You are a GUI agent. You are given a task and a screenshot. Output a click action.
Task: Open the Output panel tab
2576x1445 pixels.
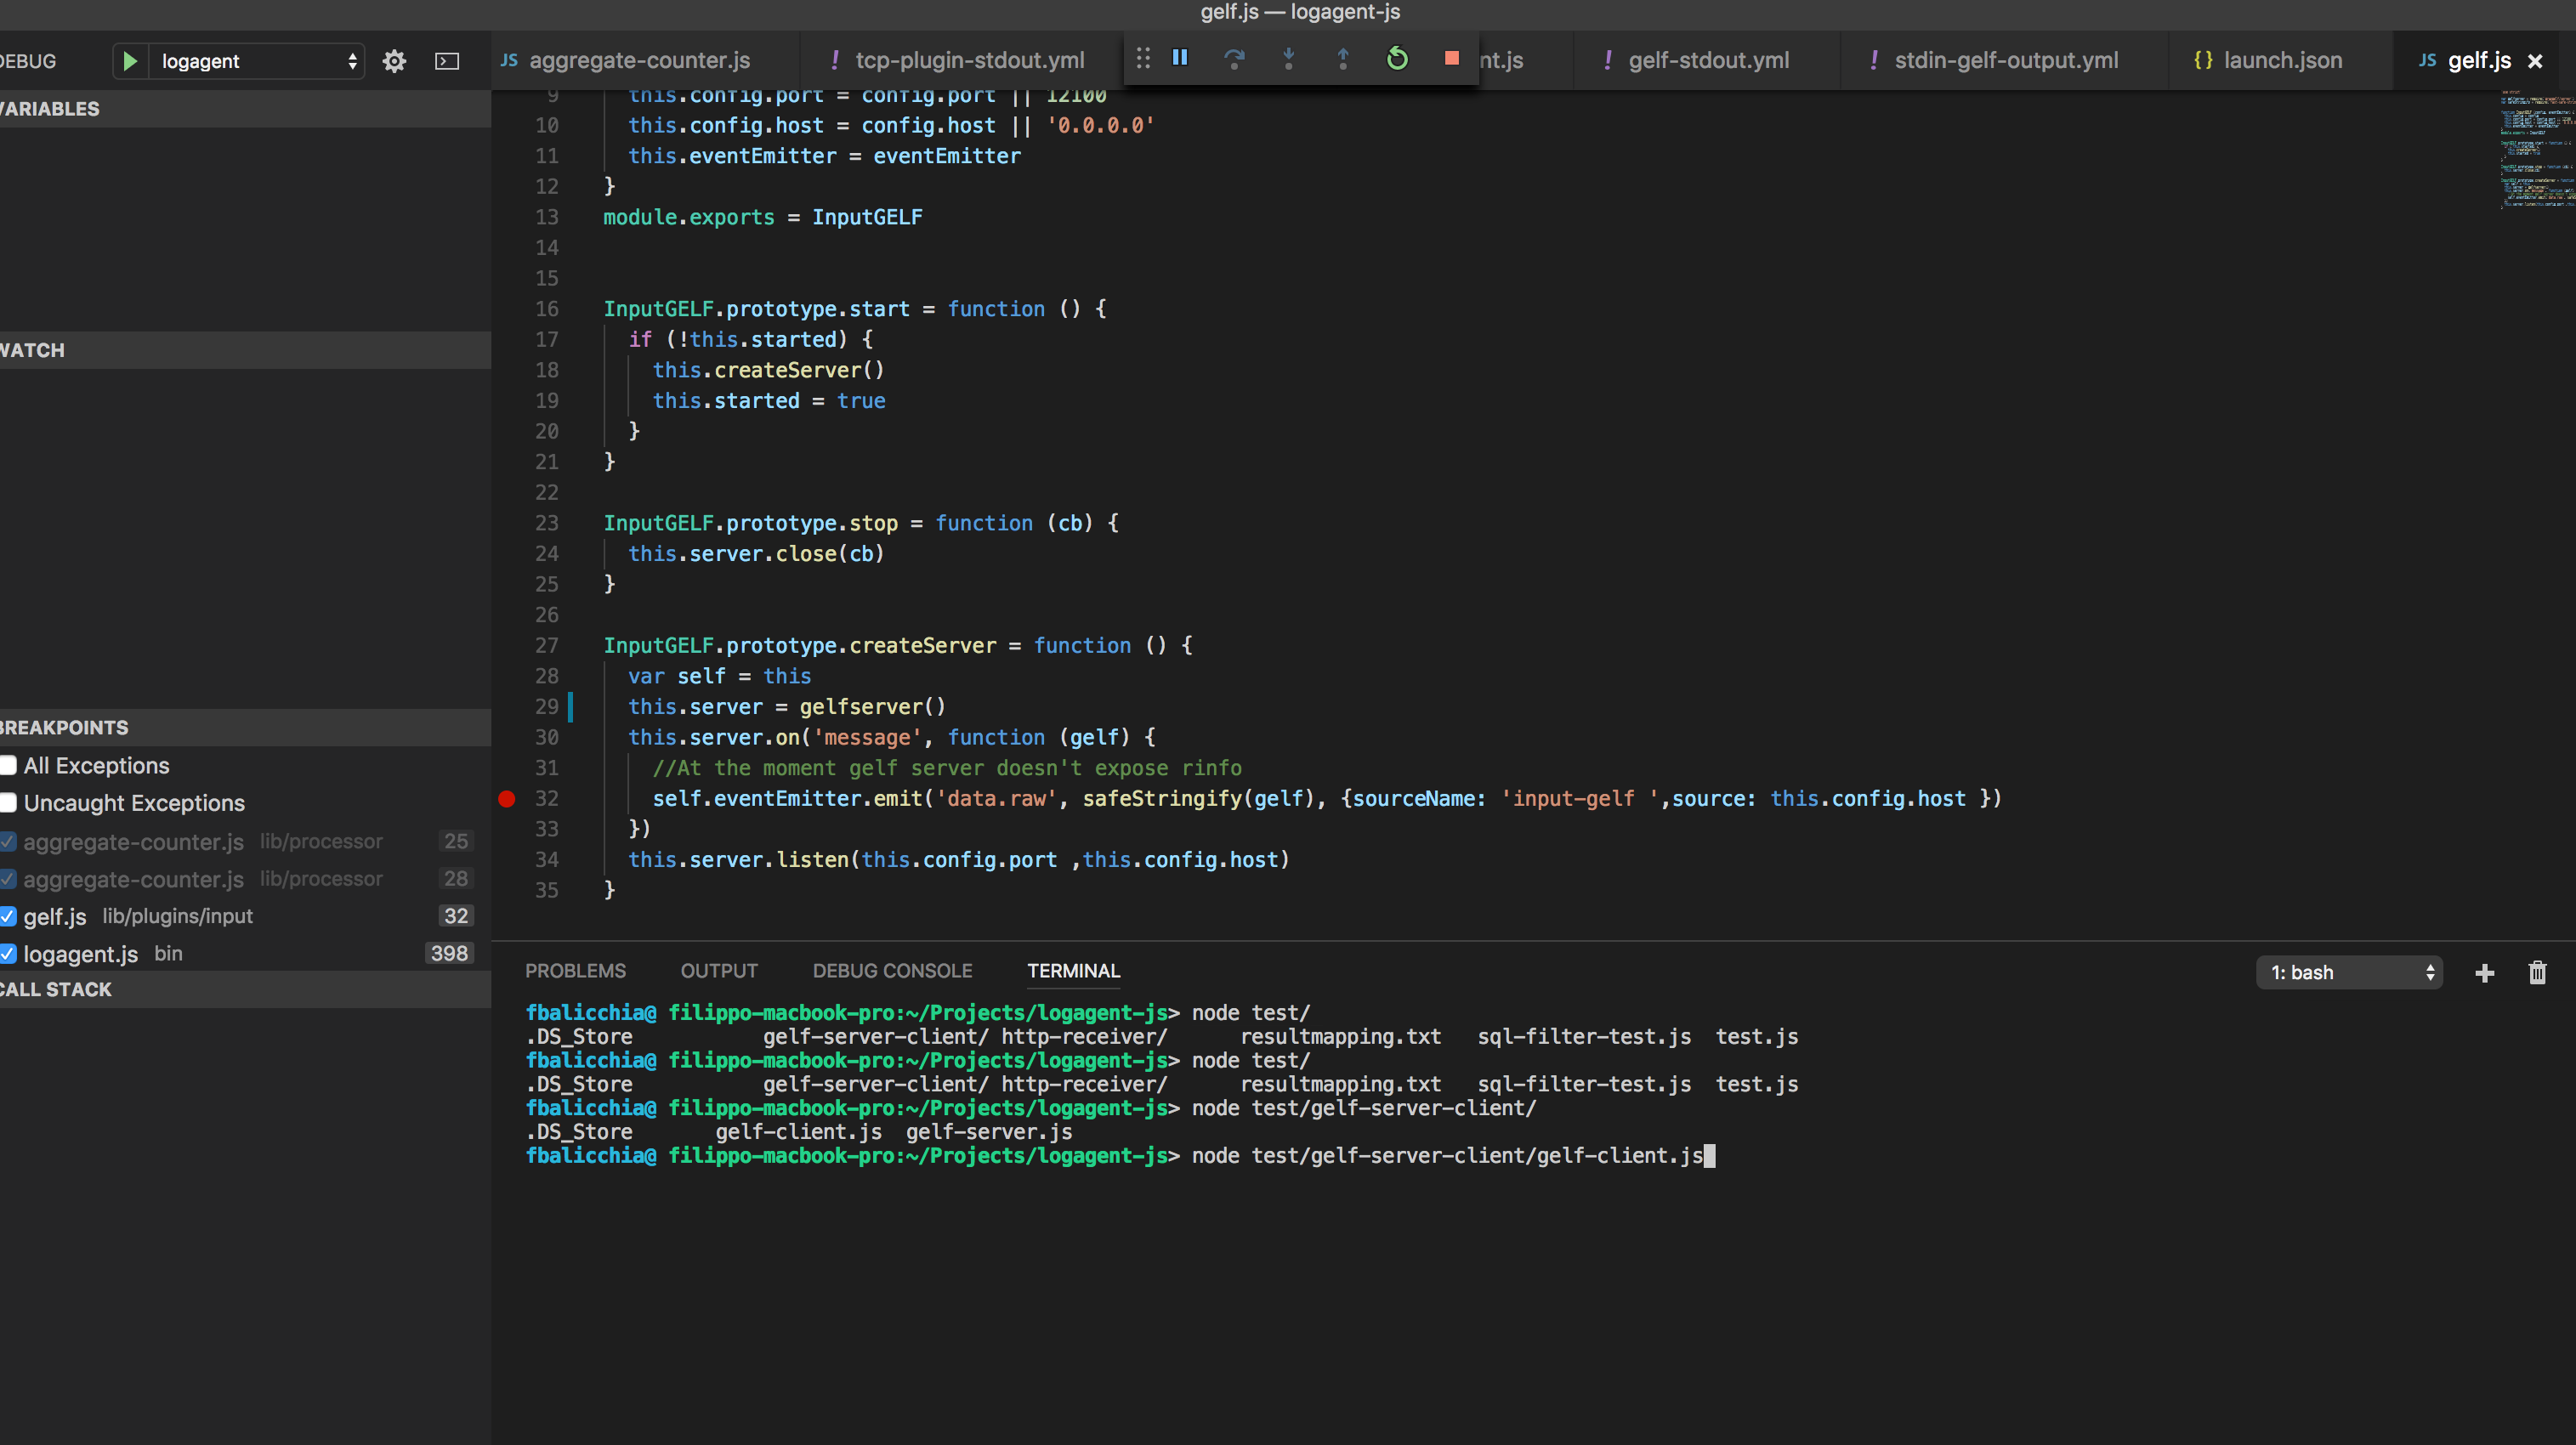tap(719, 971)
